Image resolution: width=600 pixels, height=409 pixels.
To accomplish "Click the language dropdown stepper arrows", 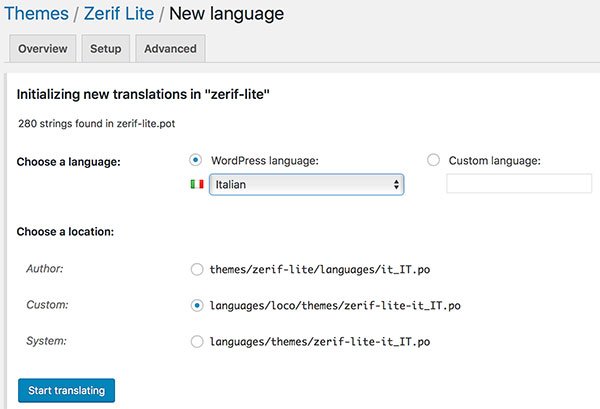I will (x=396, y=185).
